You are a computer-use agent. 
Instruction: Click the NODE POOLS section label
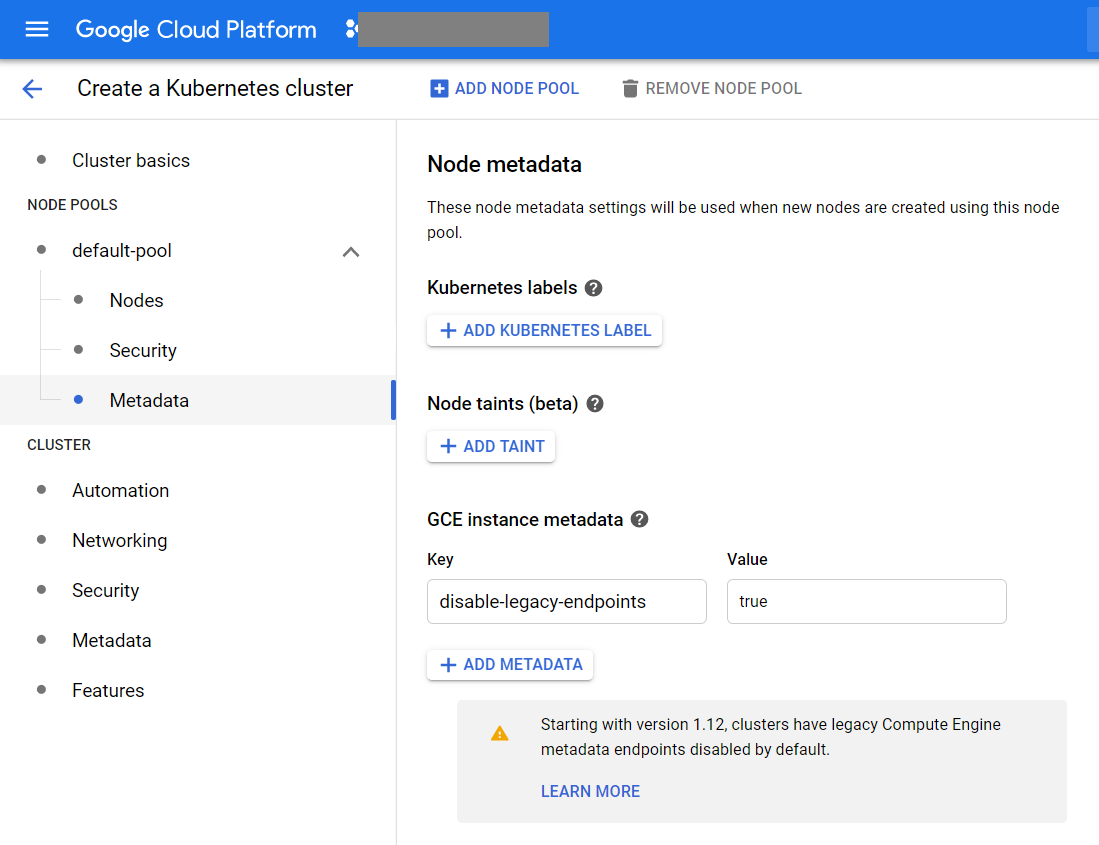pos(72,205)
